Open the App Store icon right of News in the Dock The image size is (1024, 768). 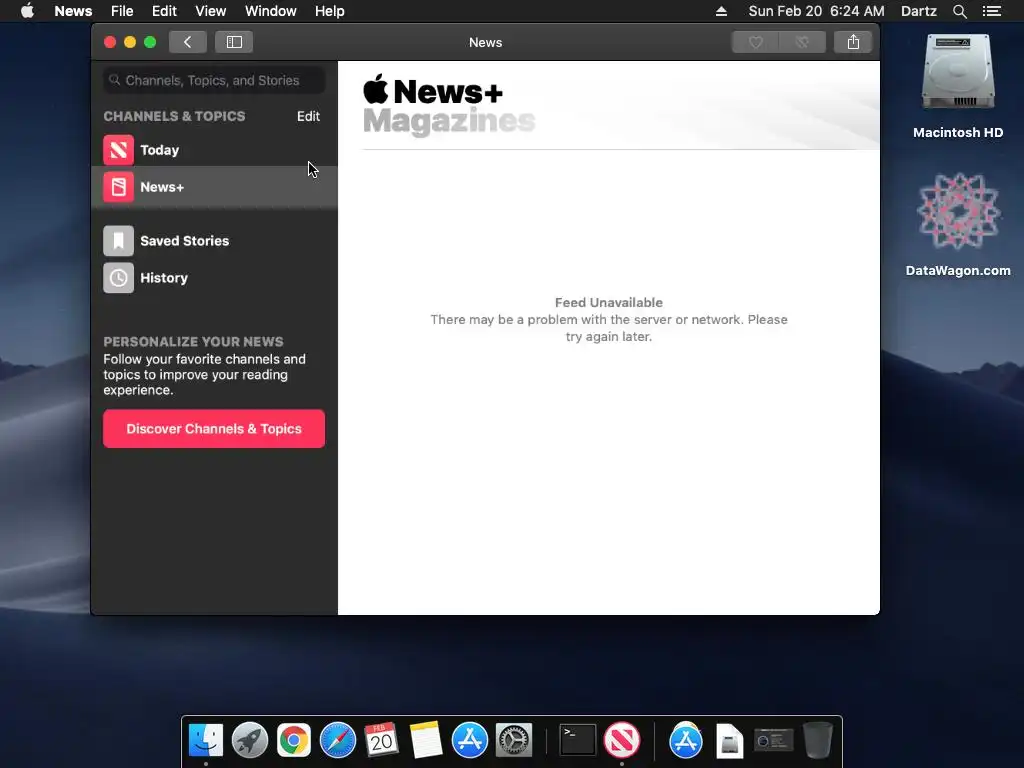click(686, 741)
